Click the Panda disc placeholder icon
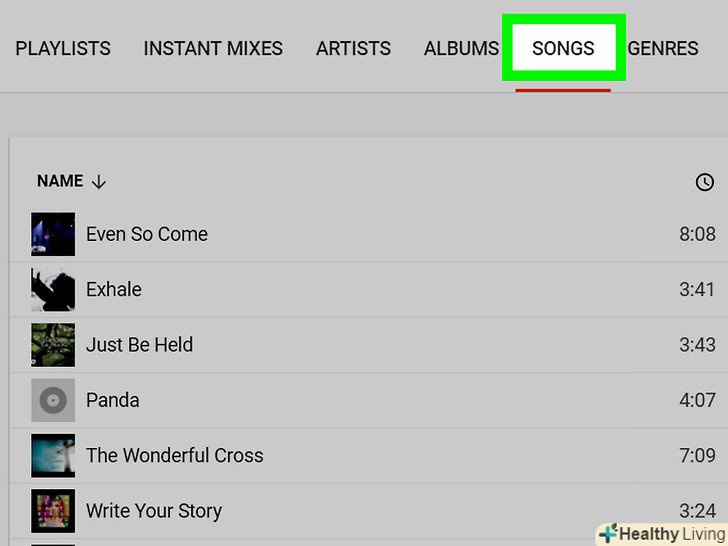This screenshot has width=728, height=546. coord(53,400)
